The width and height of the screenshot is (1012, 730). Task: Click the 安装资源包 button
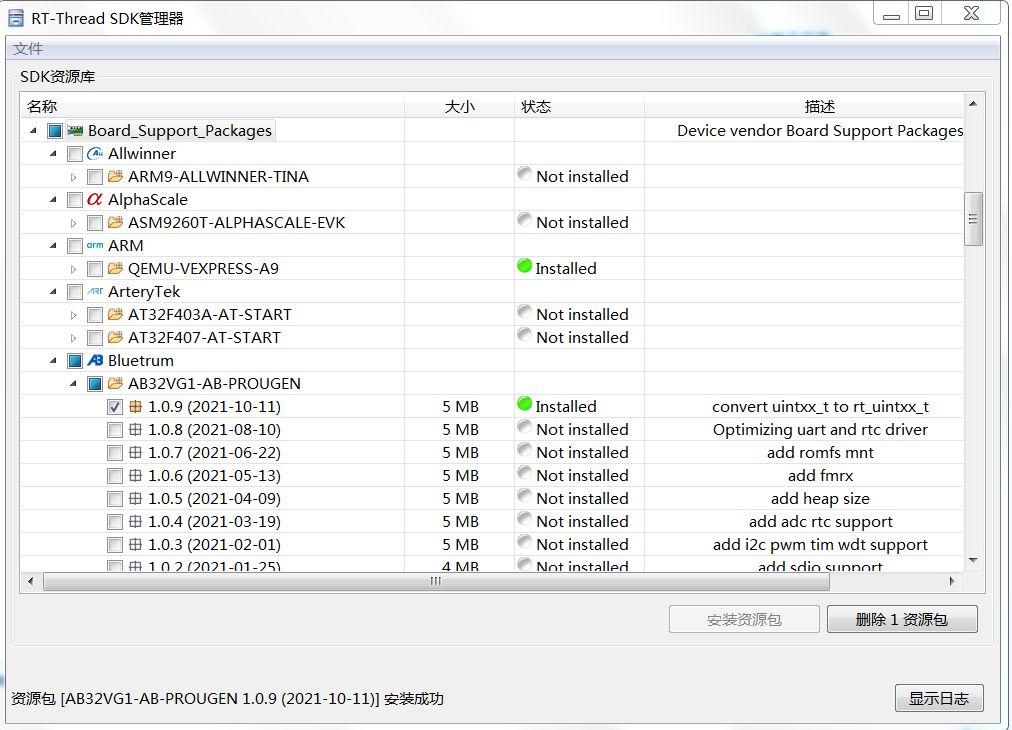(x=744, y=619)
